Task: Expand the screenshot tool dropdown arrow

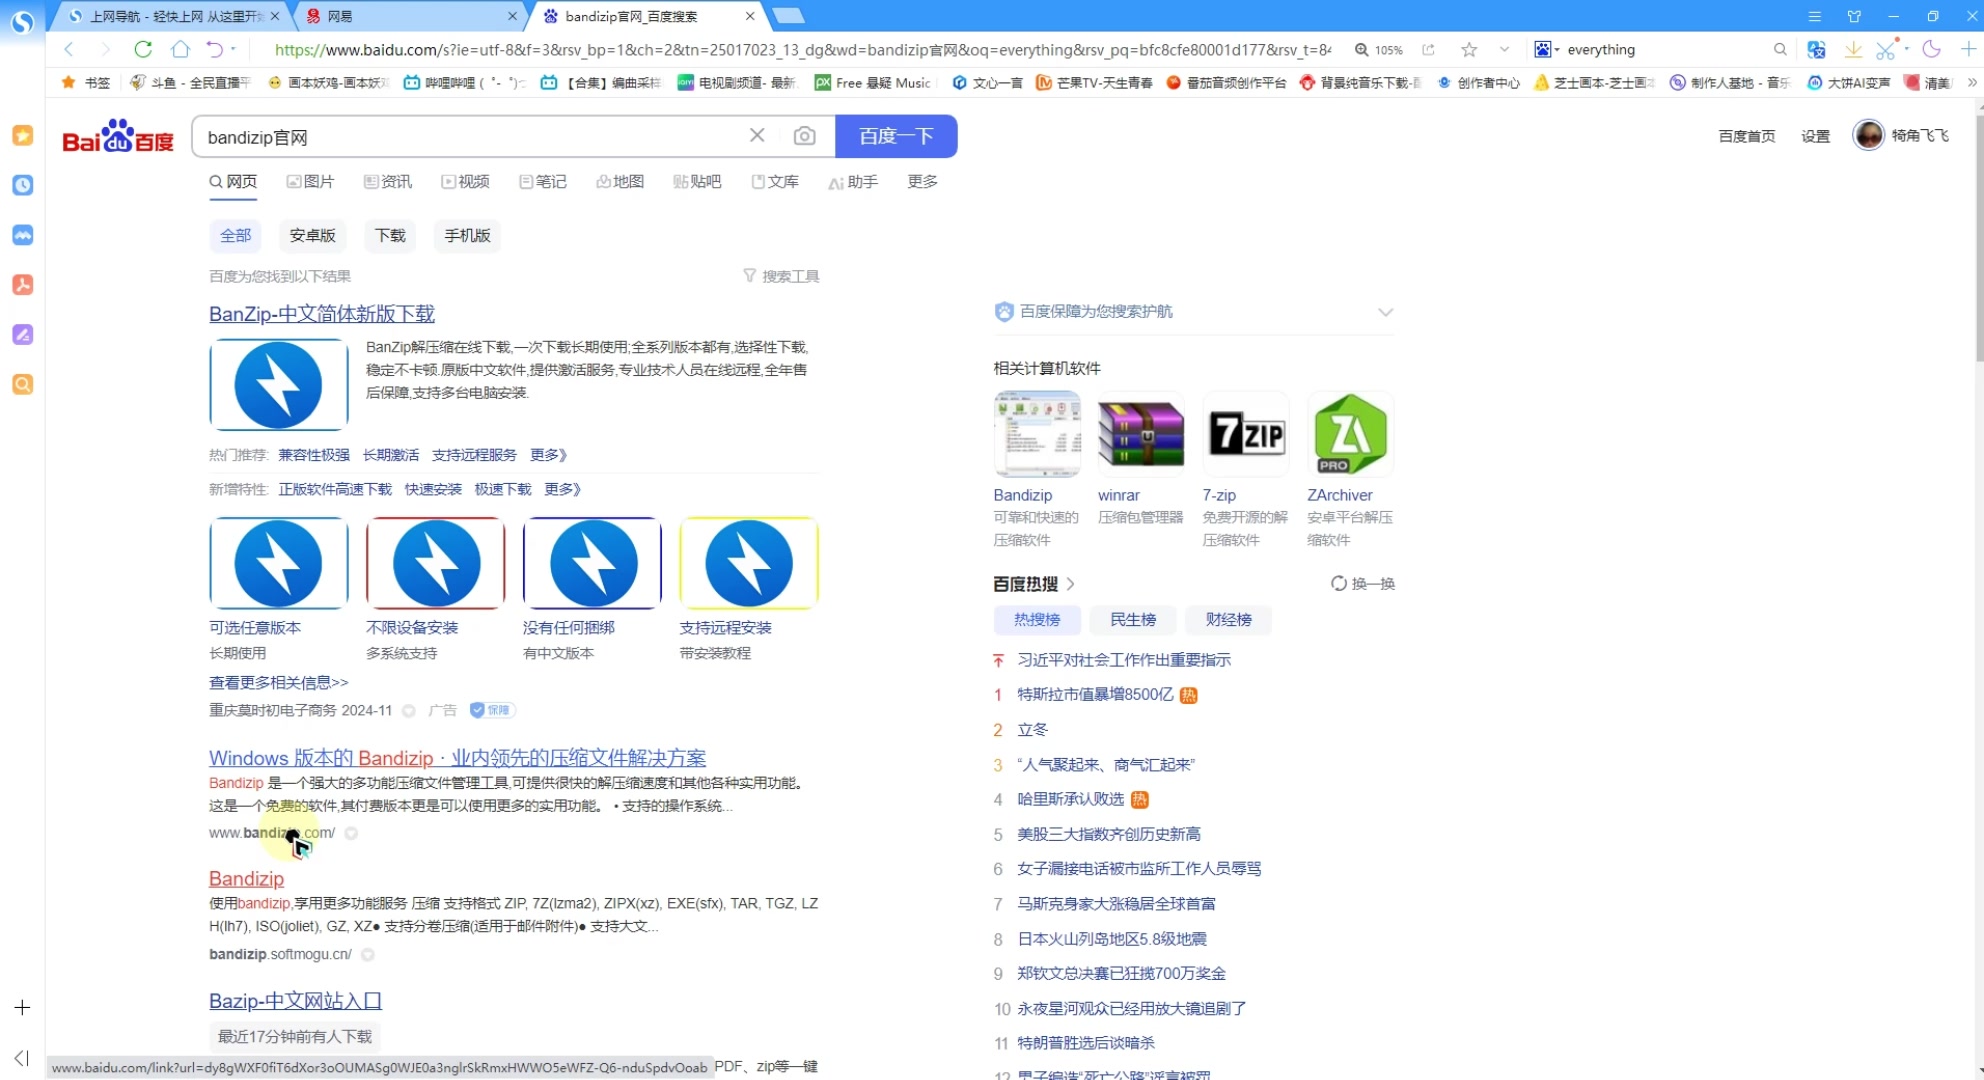Action: click(1907, 50)
